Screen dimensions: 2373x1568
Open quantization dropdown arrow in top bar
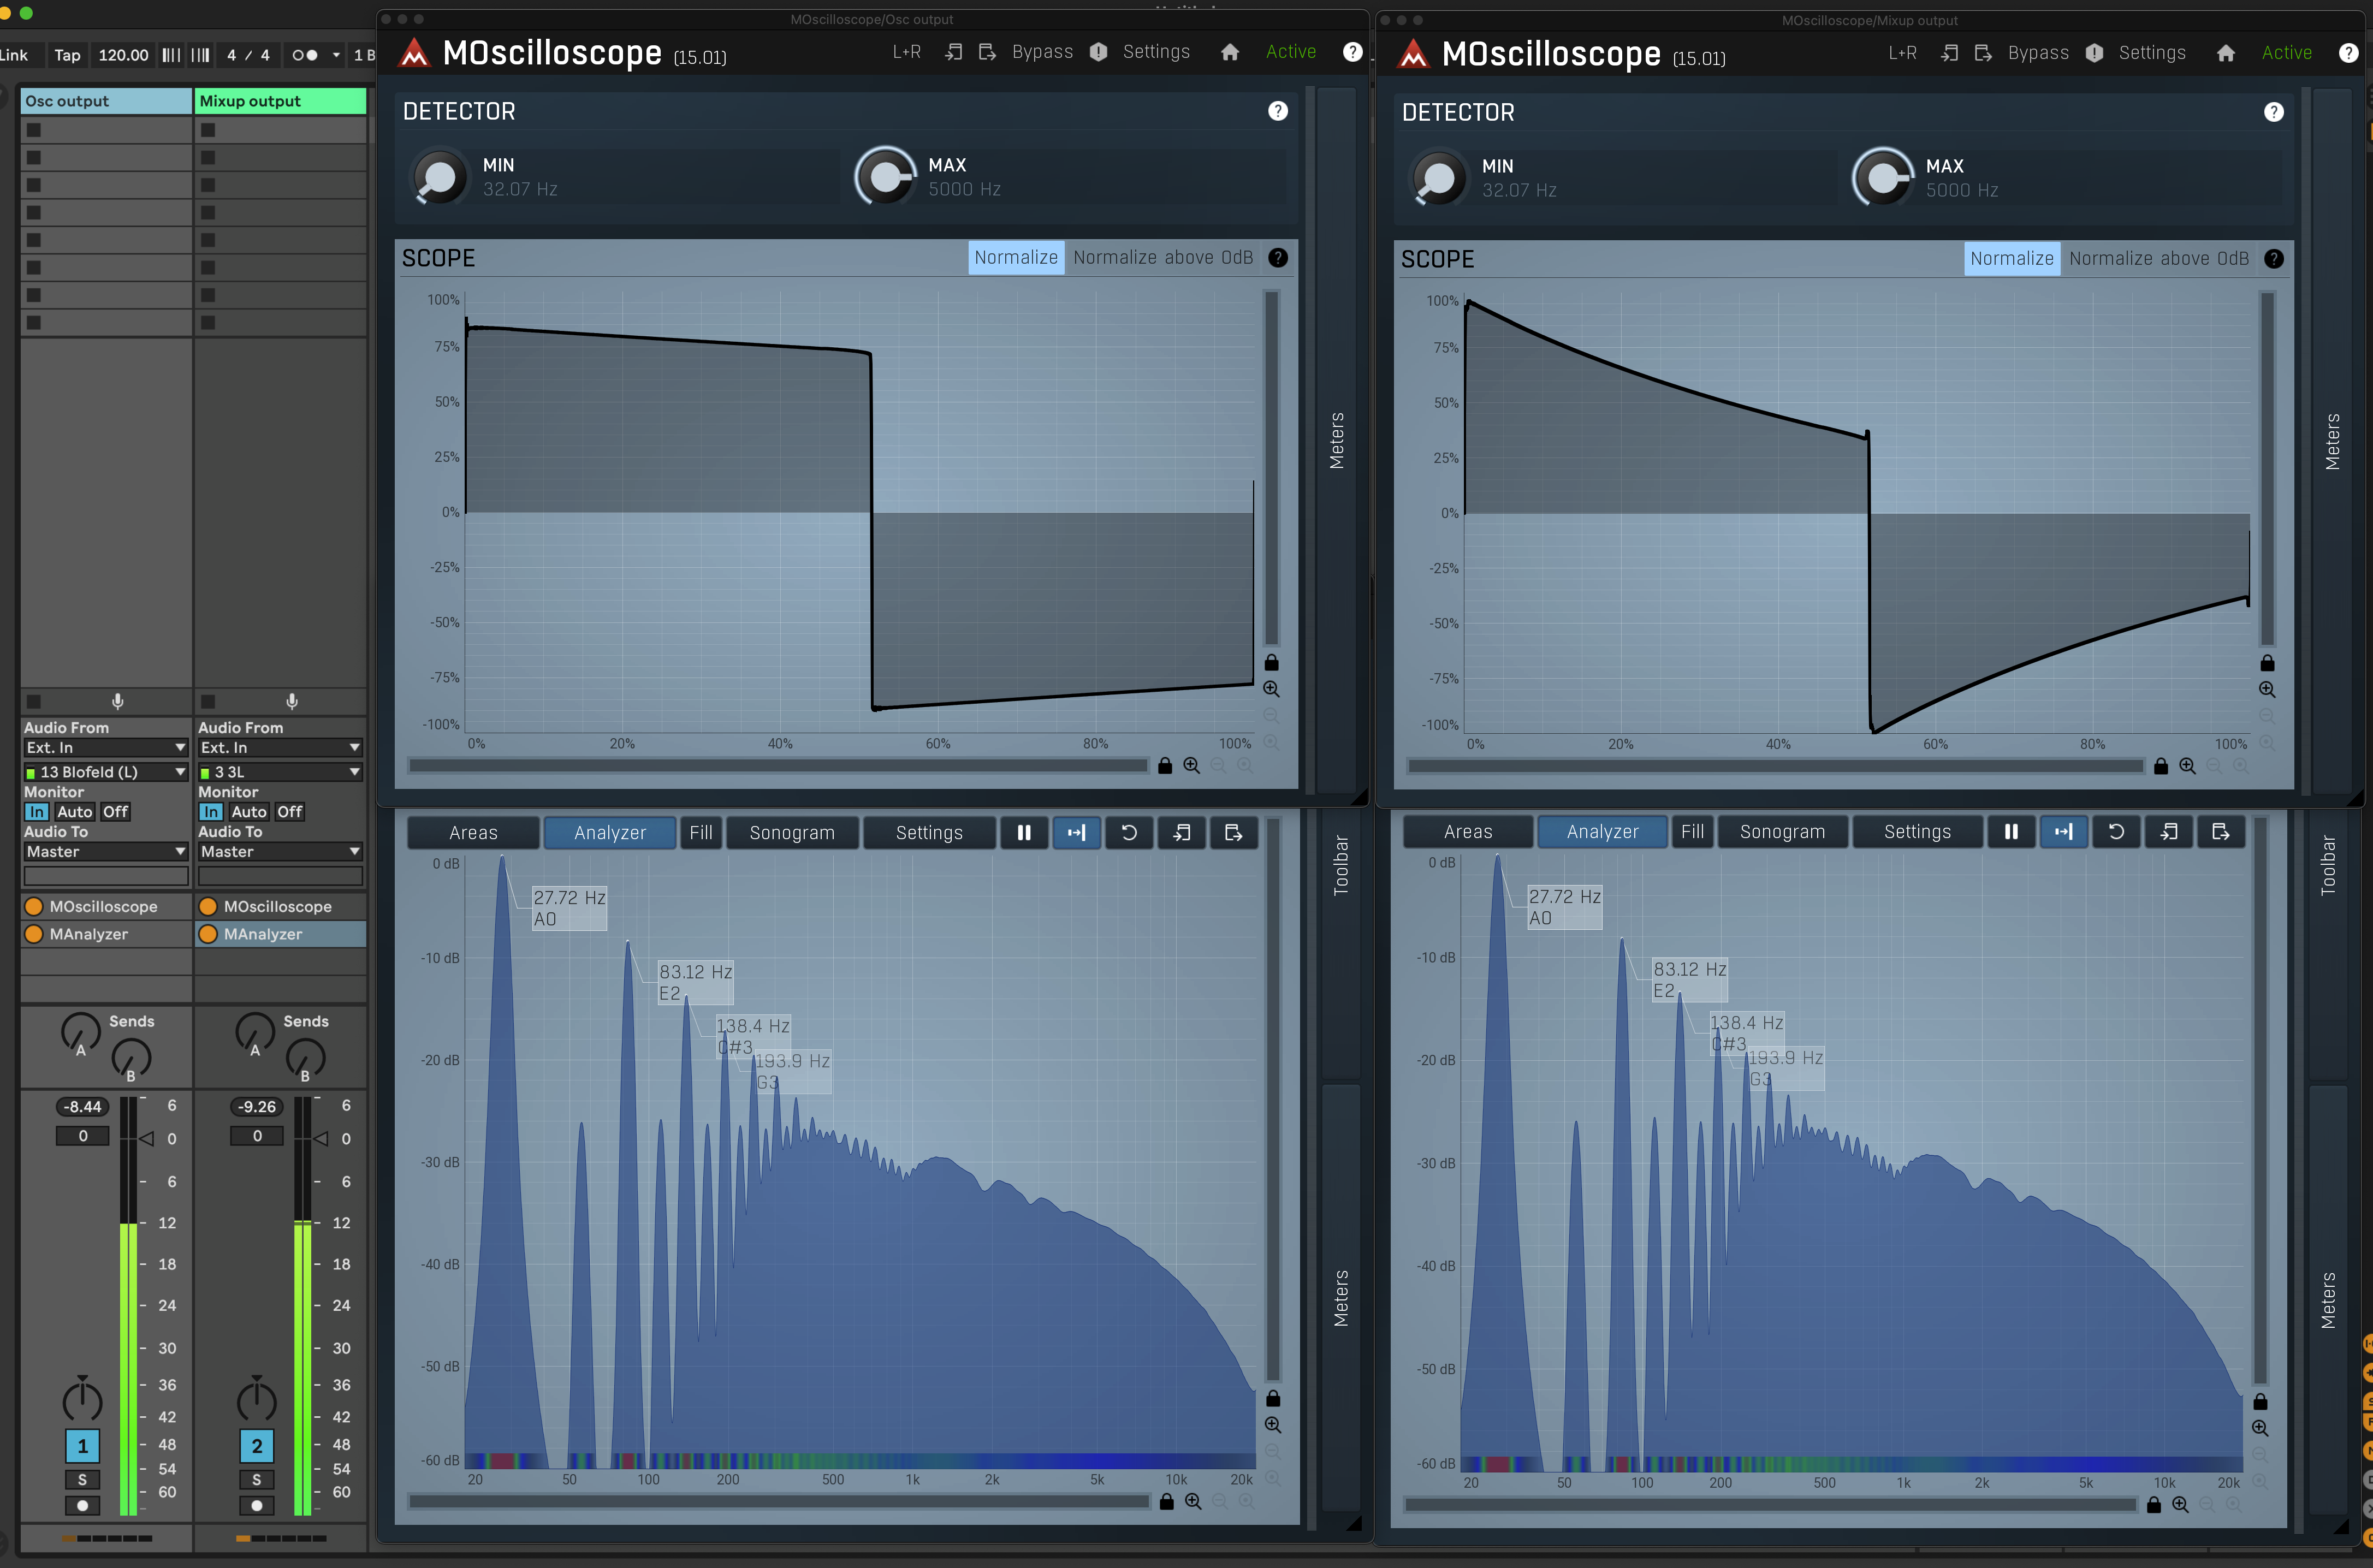(336, 55)
